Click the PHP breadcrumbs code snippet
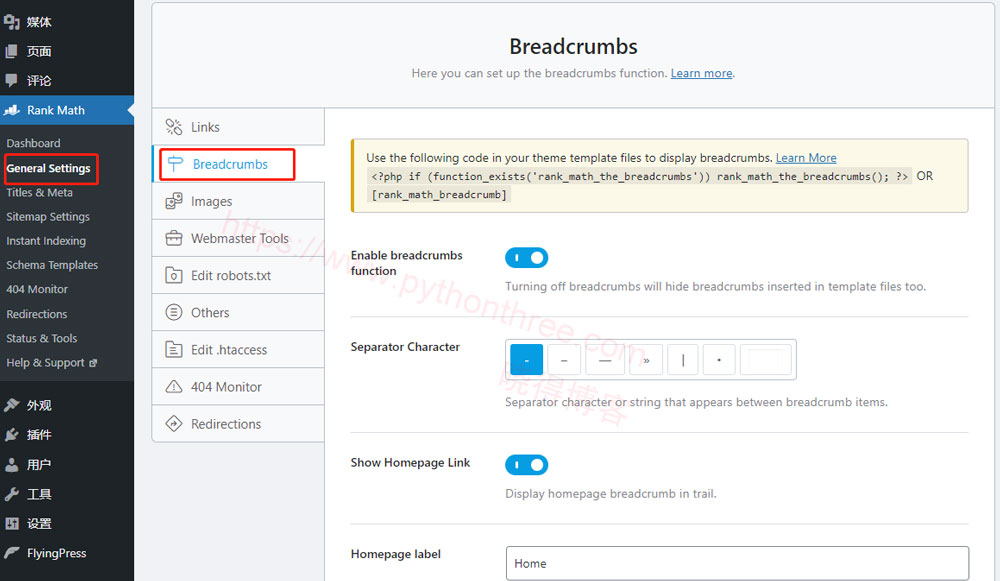The width and height of the screenshot is (1000, 581). tap(640, 176)
